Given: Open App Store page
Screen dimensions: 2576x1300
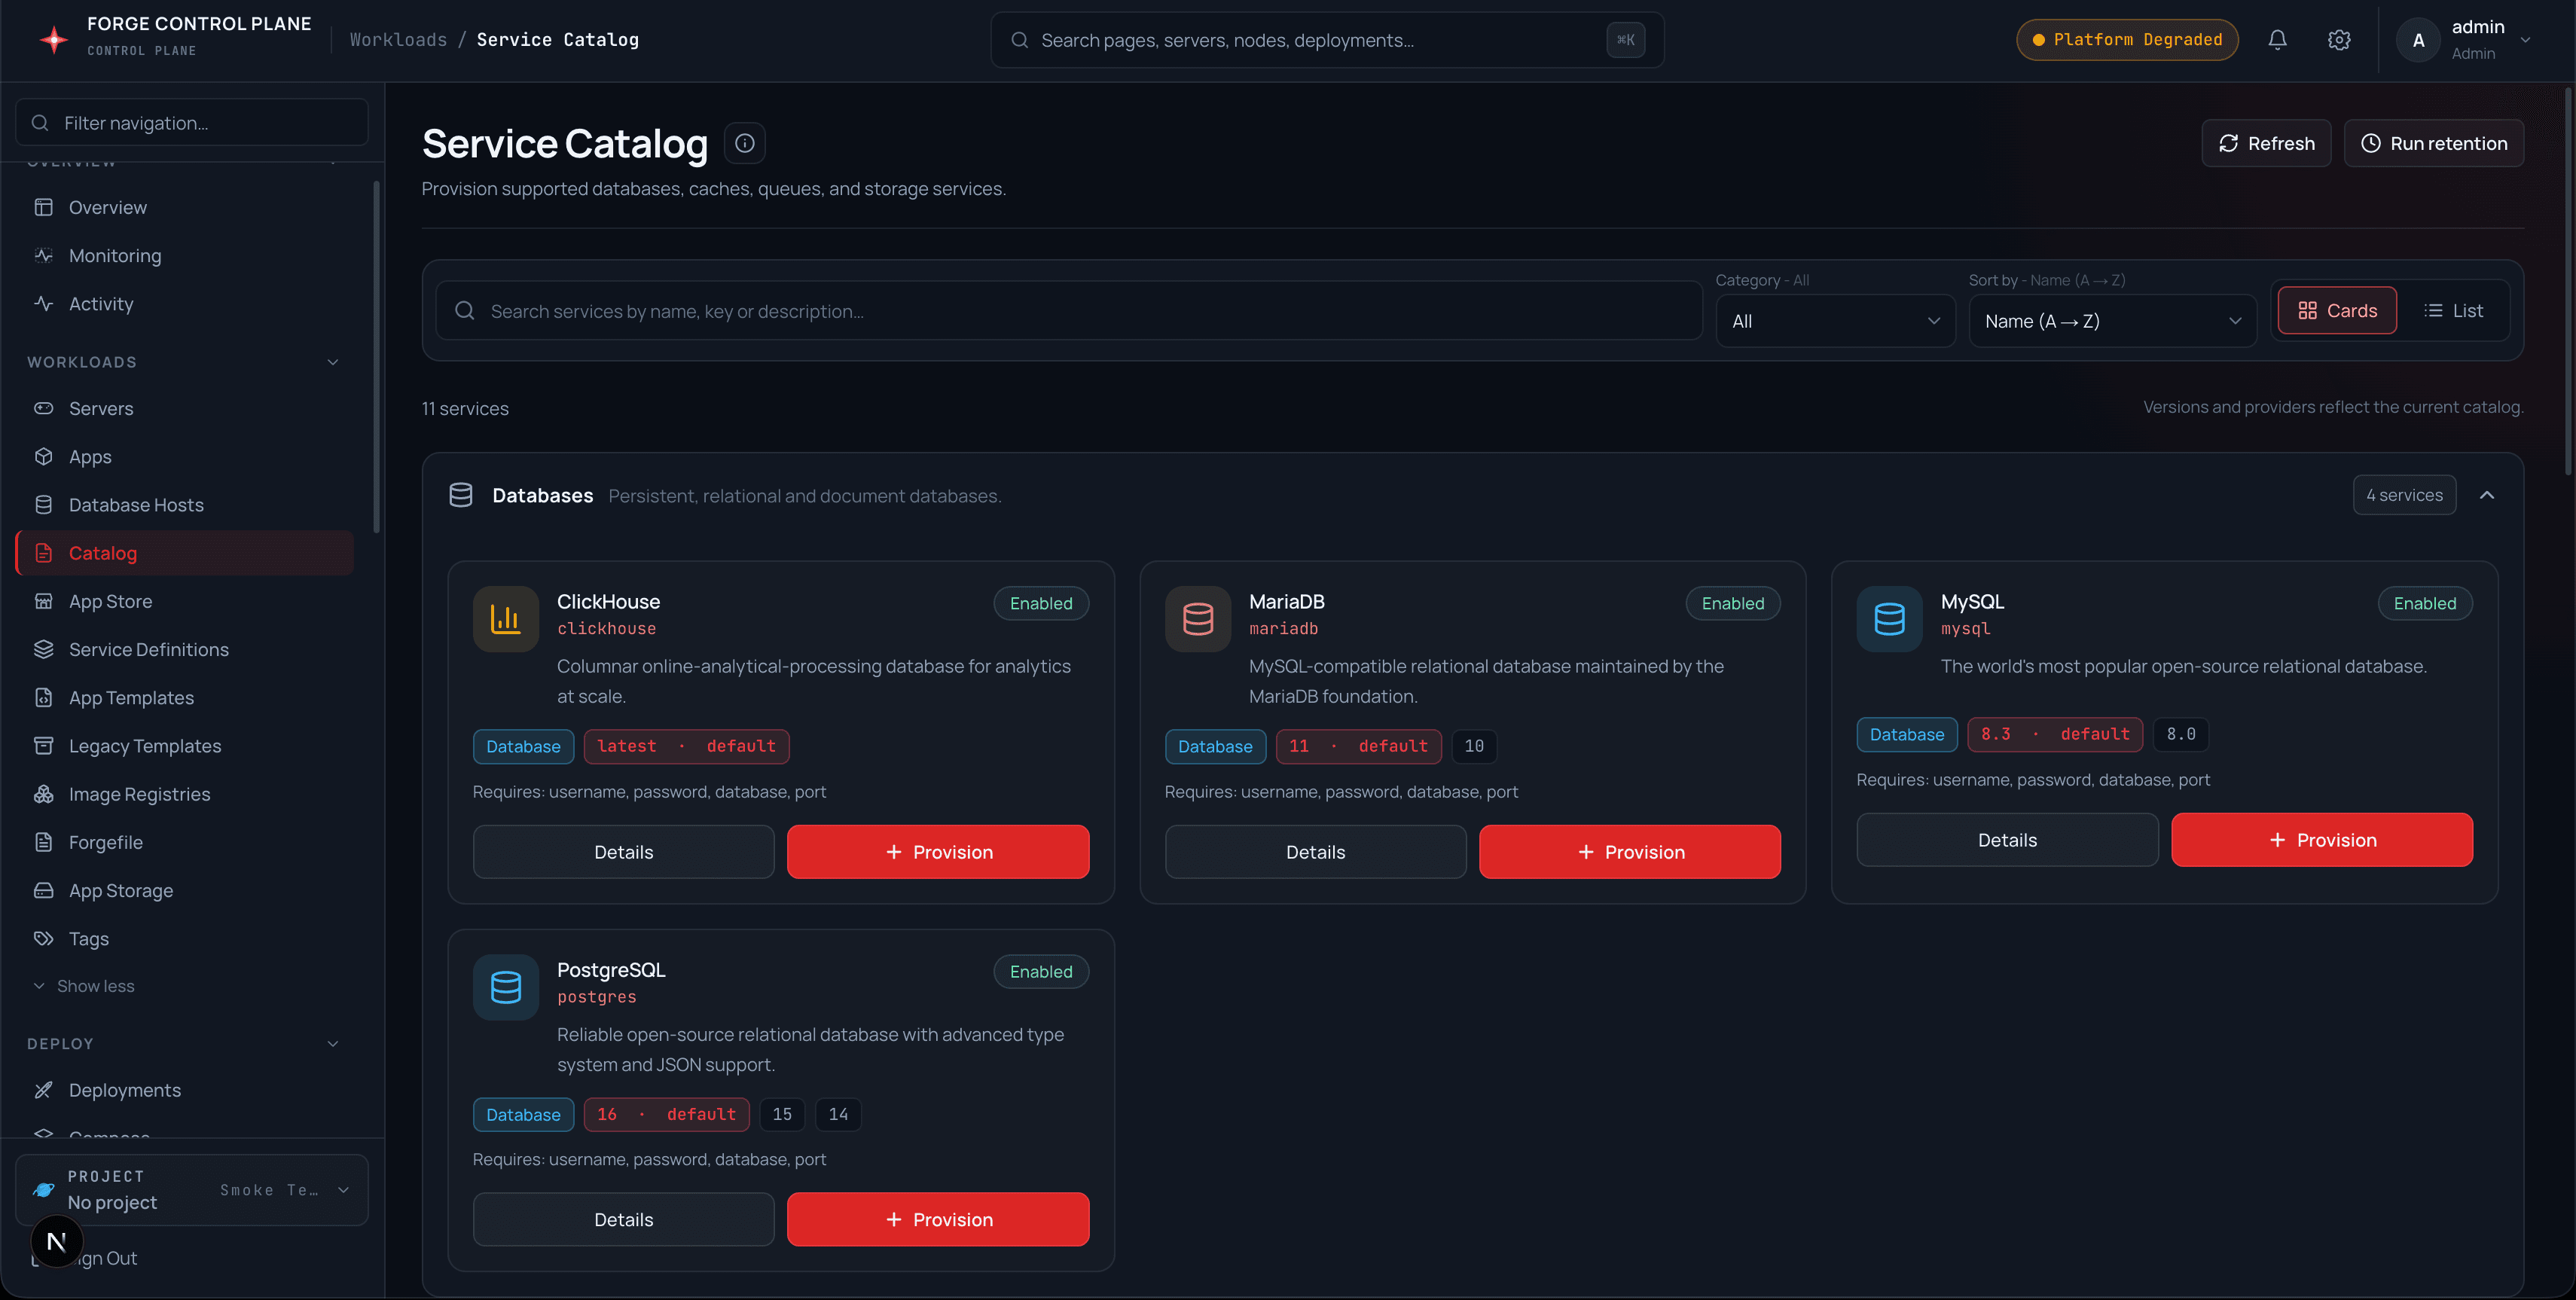Looking at the screenshot, I should pyautogui.click(x=185, y=602).
